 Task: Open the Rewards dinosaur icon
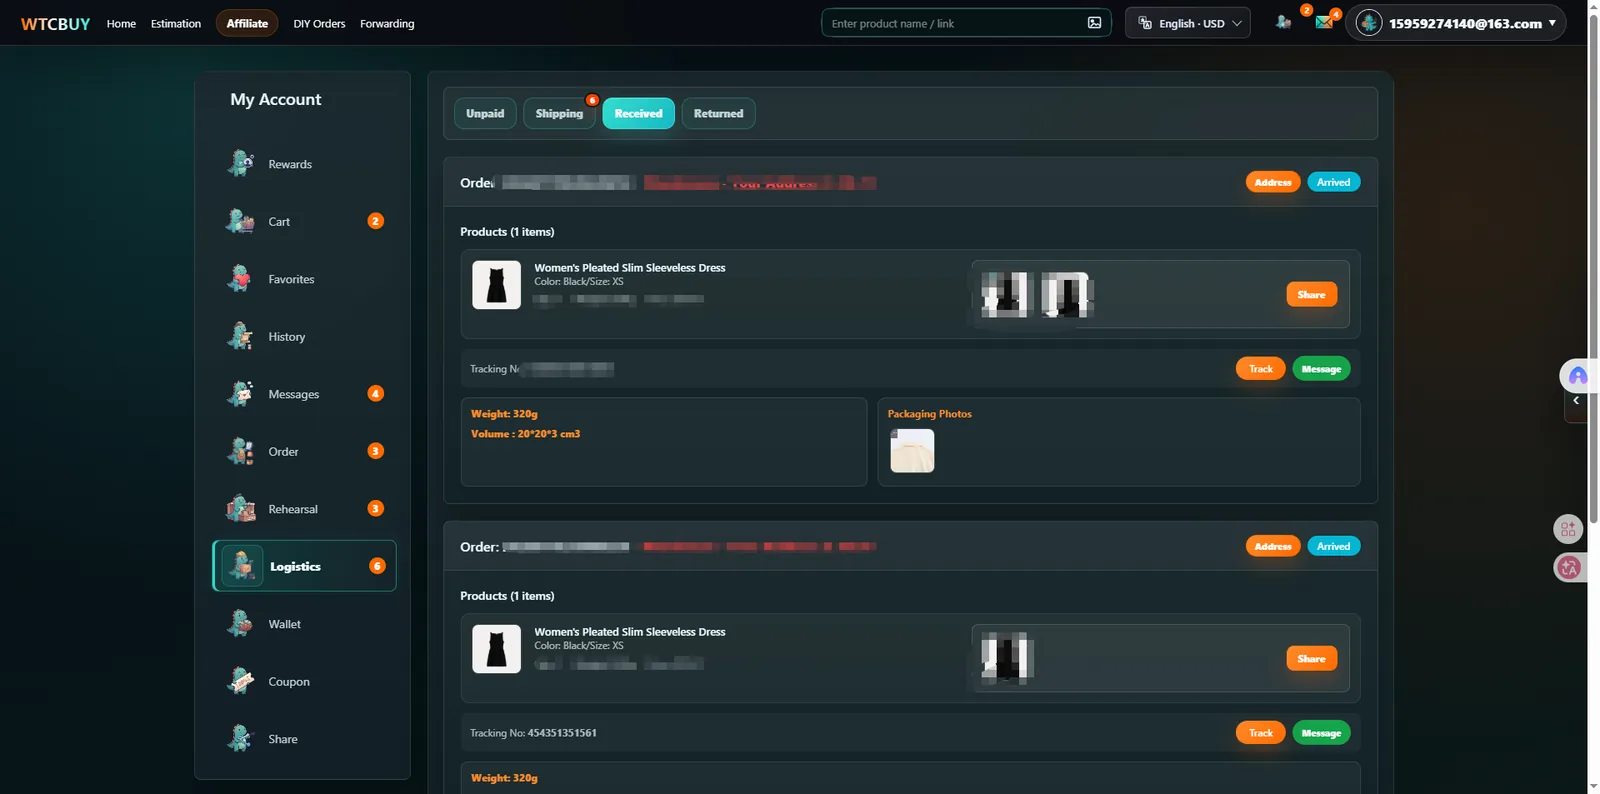[240, 163]
